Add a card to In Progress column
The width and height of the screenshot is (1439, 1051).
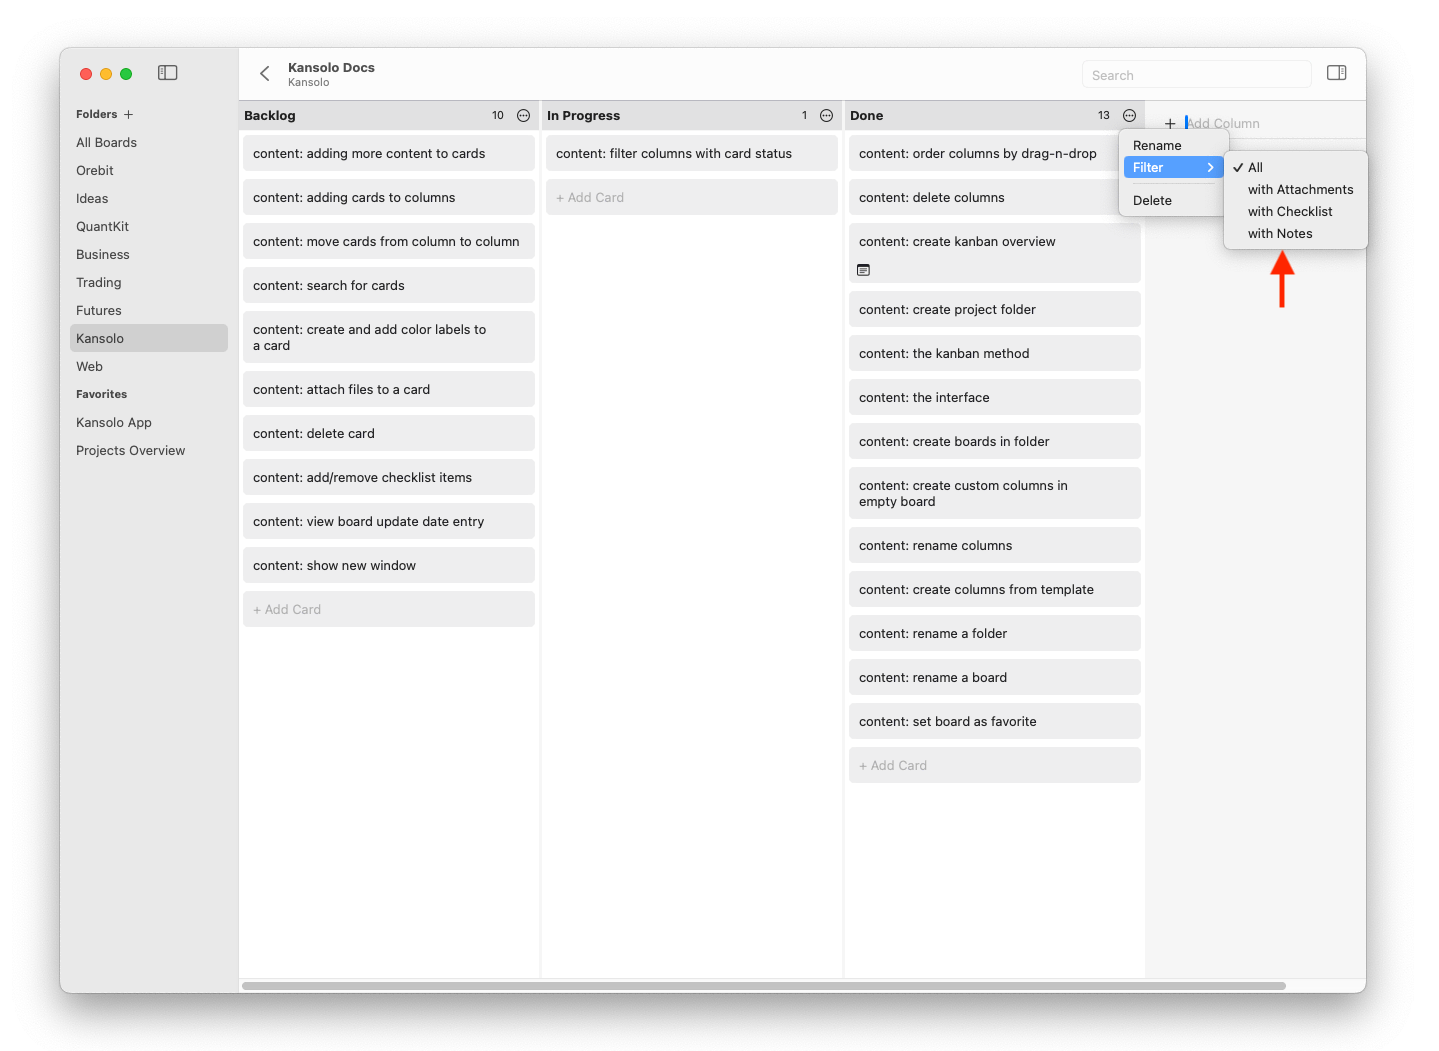(692, 197)
